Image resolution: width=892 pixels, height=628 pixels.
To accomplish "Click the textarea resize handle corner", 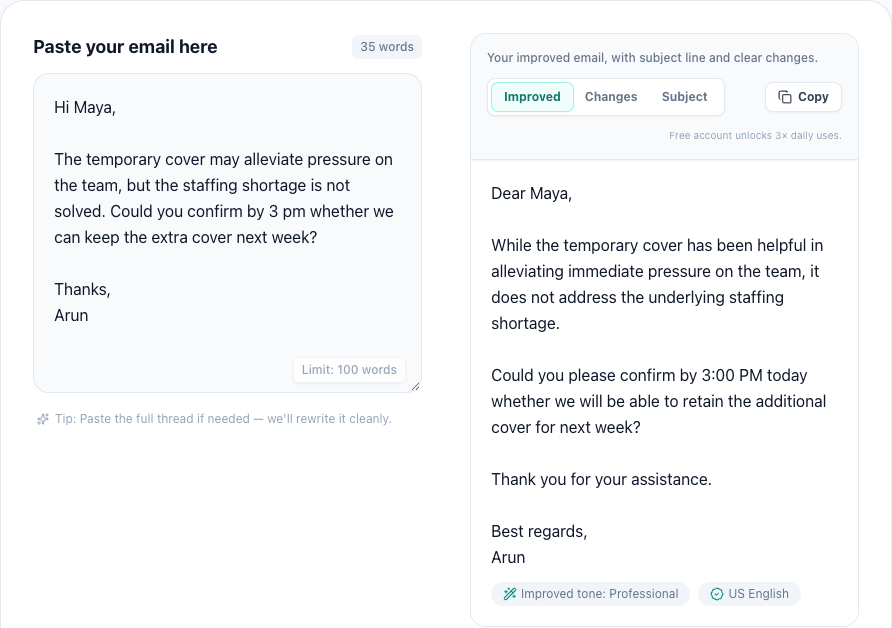I will (x=415, y=387).
